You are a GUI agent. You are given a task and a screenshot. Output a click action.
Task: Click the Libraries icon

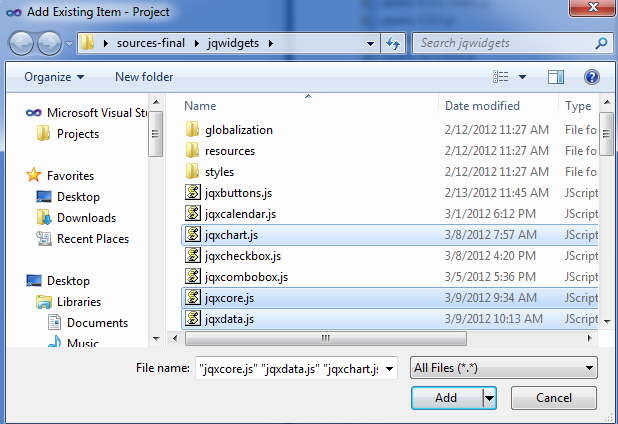44,302
